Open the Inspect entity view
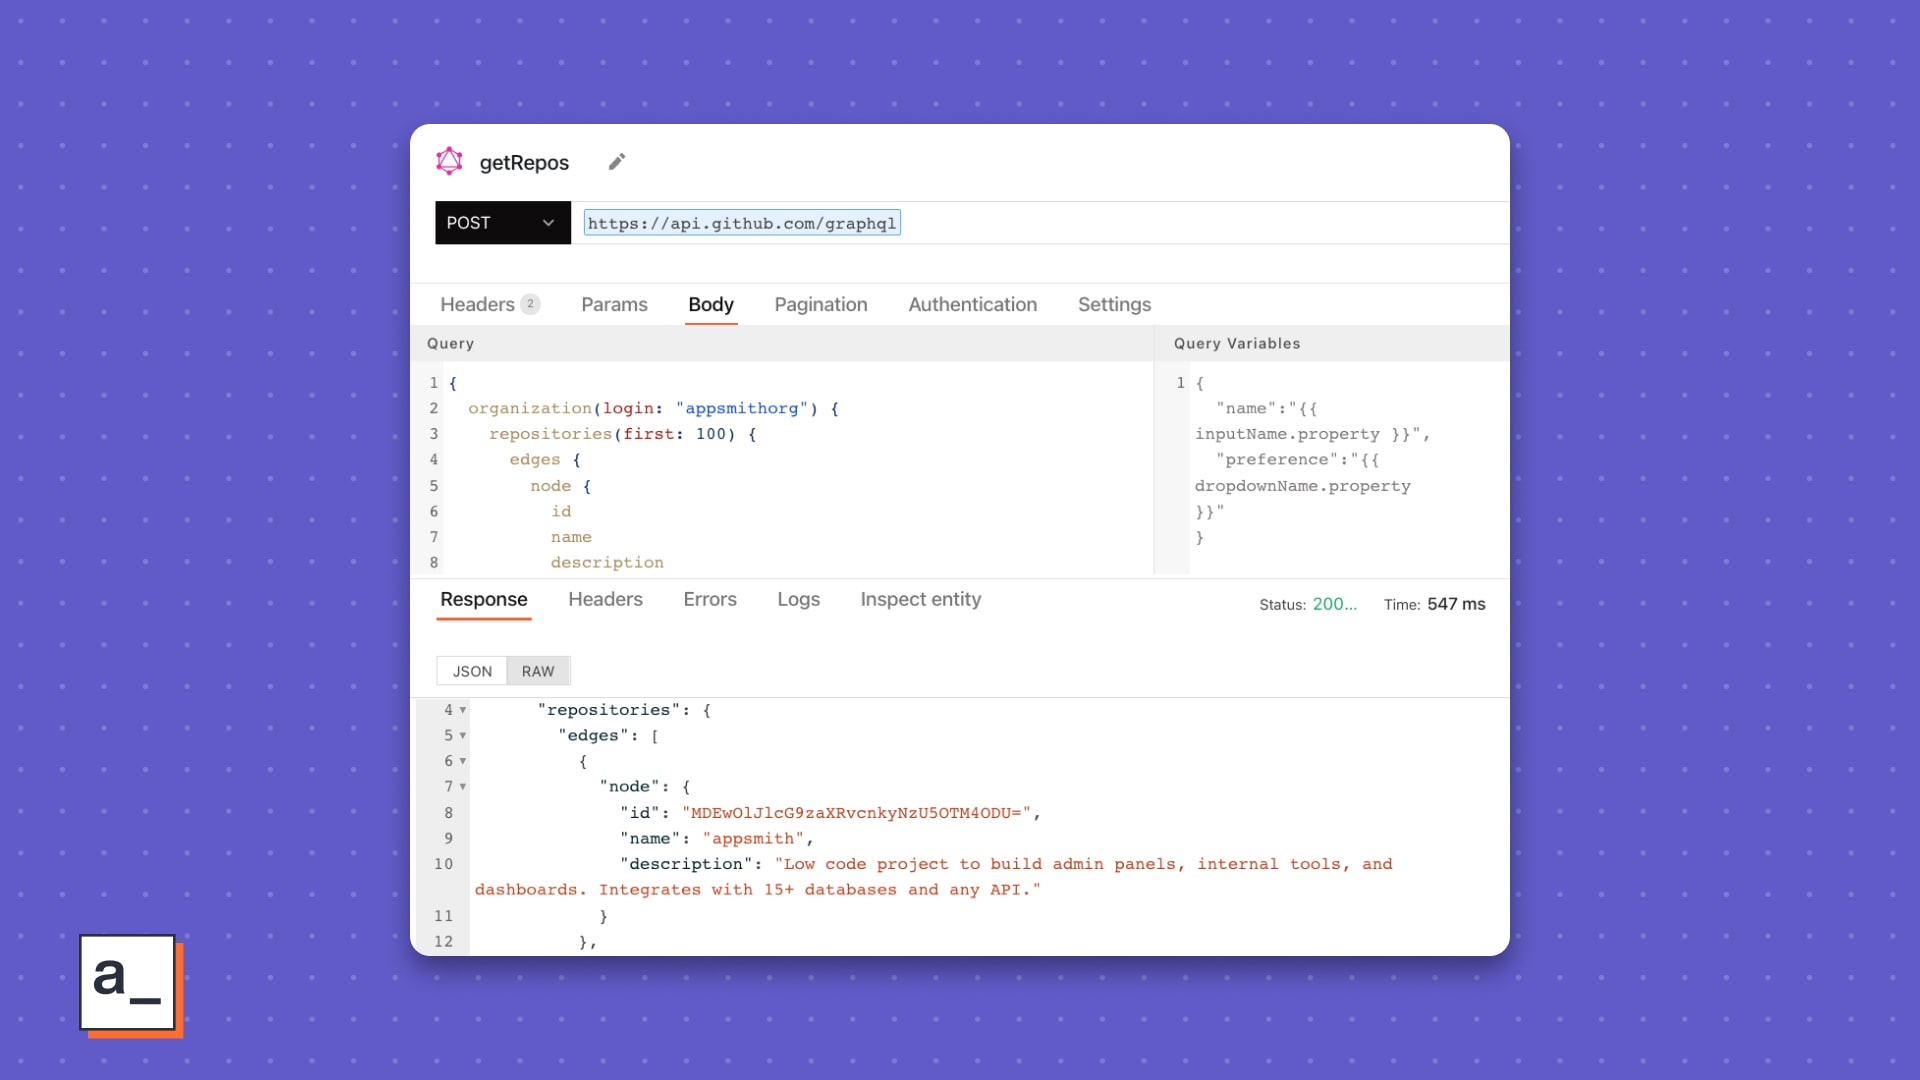Viewport: 1920px width, 1080px height. point(920,599)
